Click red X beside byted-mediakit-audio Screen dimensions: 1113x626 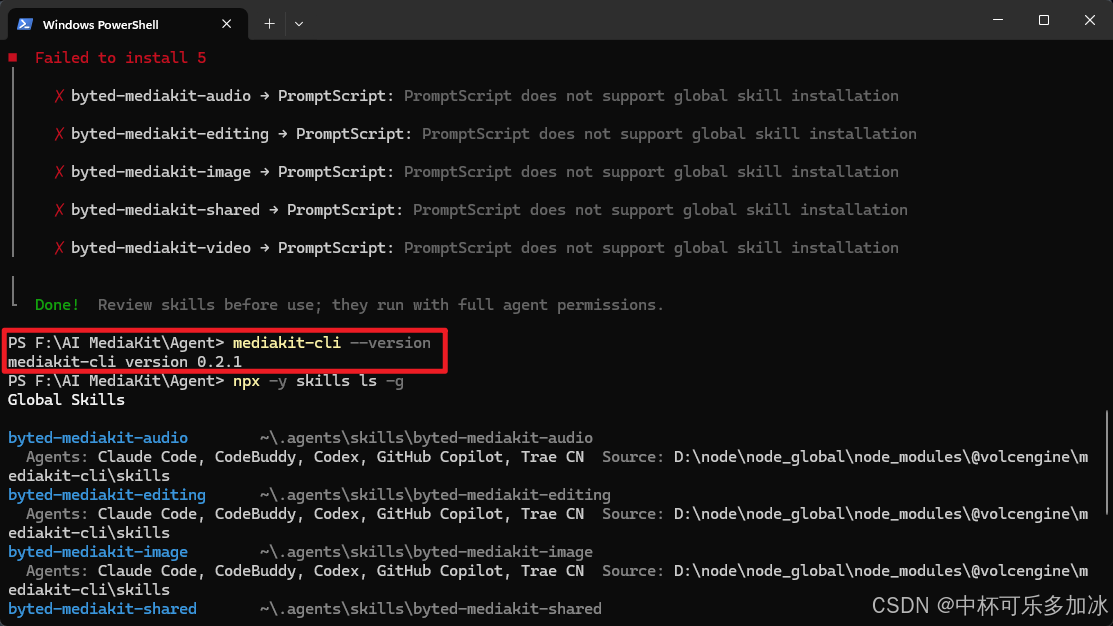tap(59, 96)
